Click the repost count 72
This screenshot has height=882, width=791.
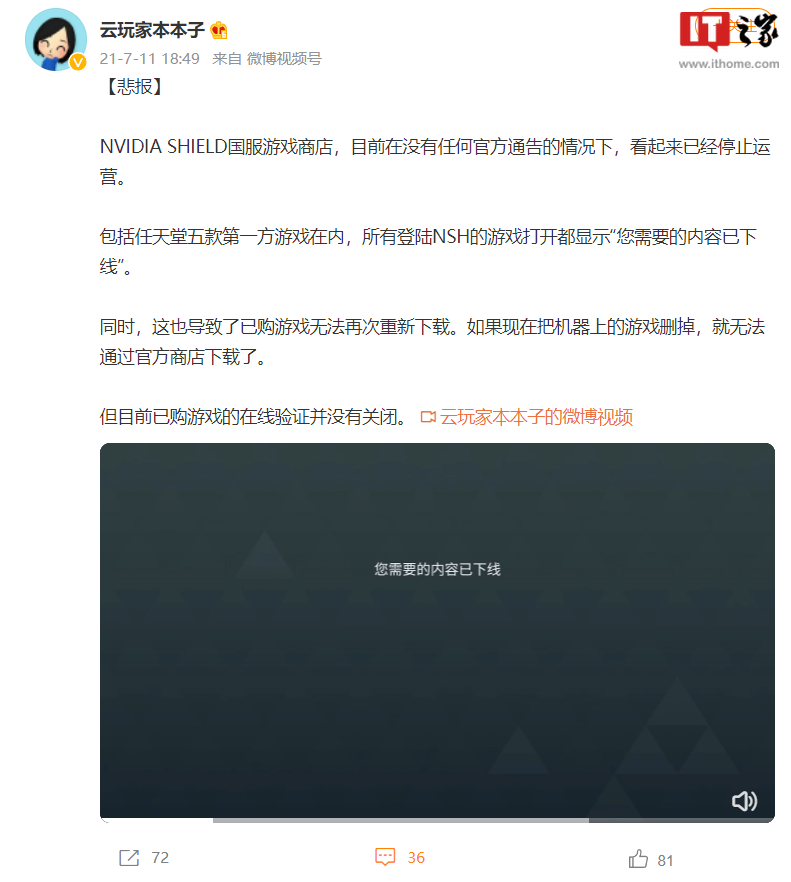tap(160, 858)
